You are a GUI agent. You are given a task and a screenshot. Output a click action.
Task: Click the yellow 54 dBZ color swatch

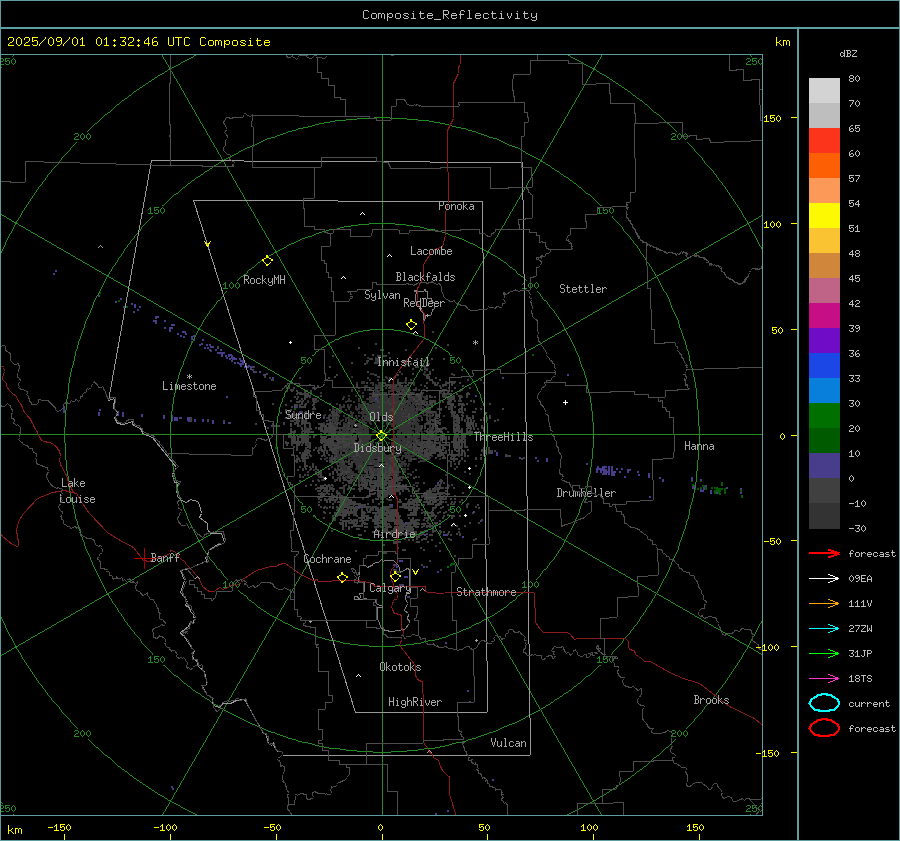coord(824,215)
